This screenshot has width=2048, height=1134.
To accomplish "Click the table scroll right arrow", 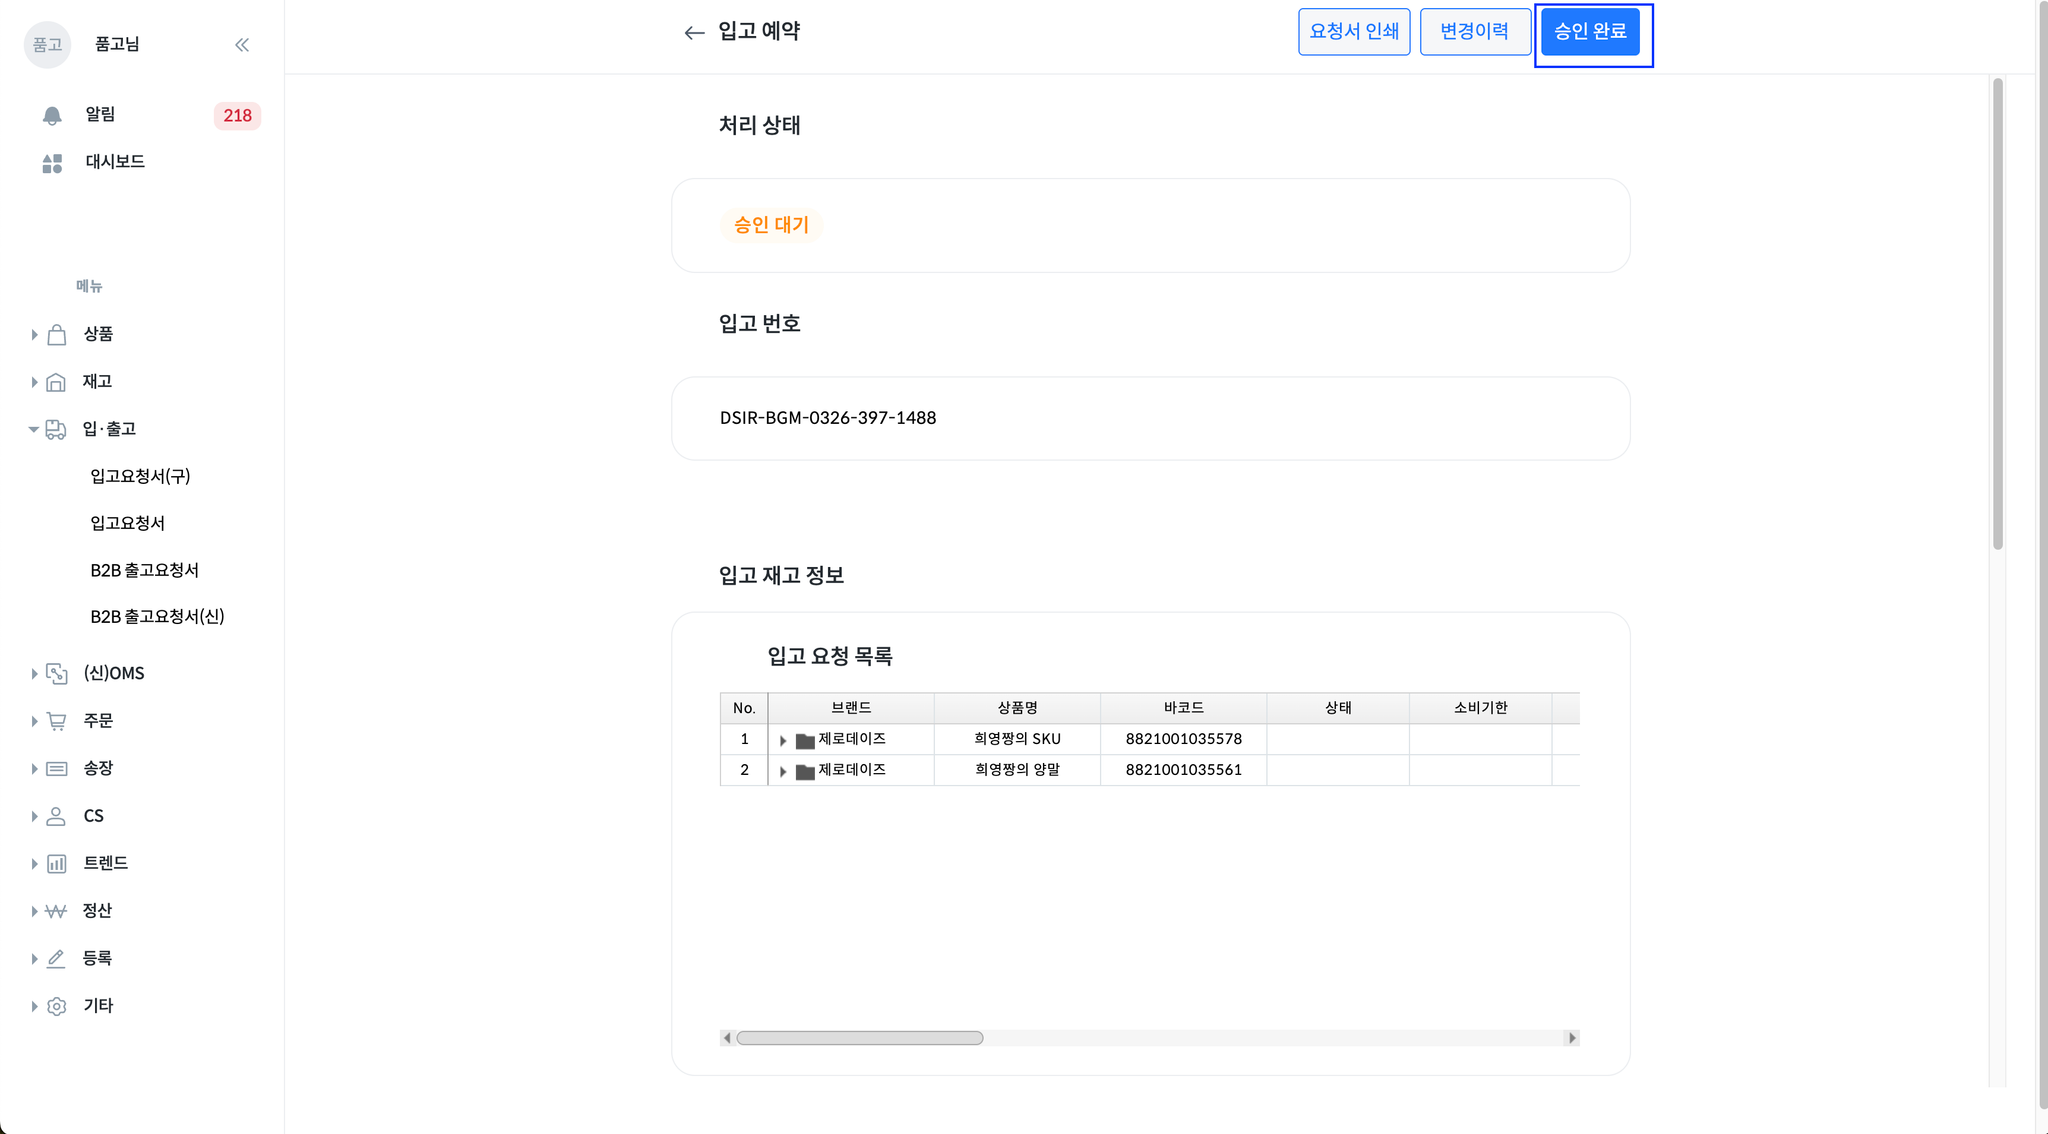I will pyautogui.click(x=1572, y=1038).
